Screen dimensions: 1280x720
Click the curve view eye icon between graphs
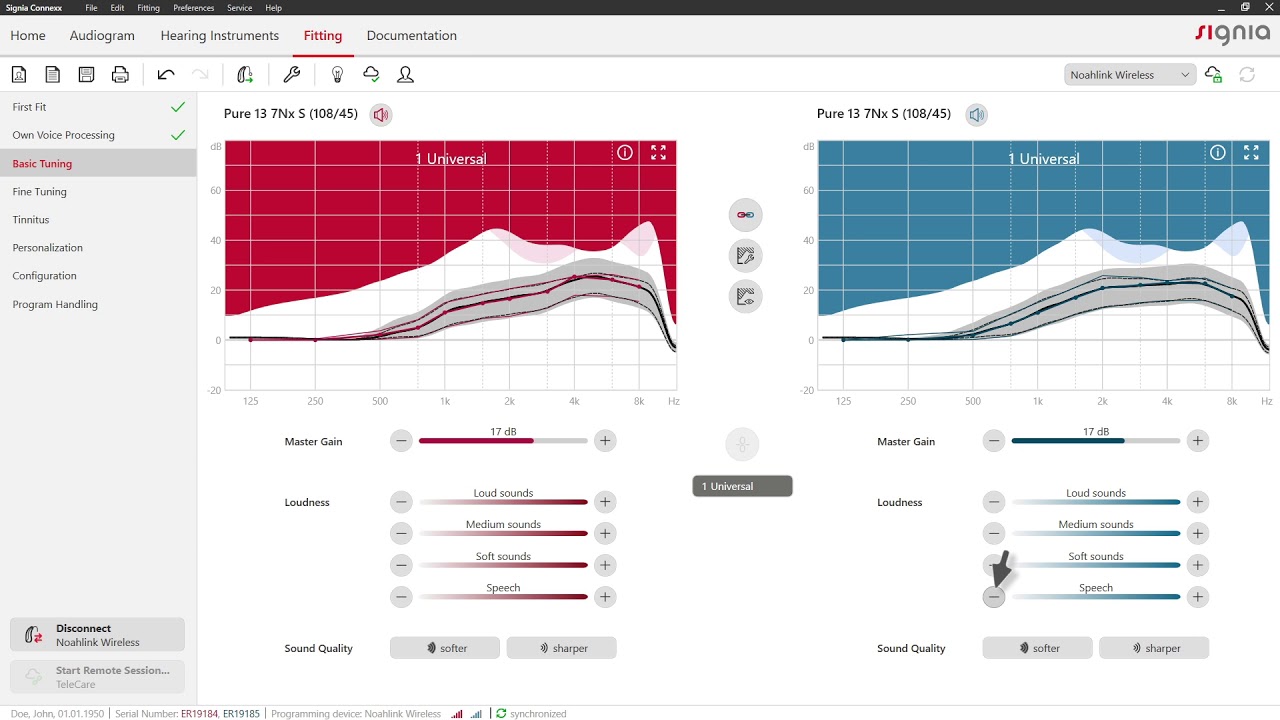[745, 297]
